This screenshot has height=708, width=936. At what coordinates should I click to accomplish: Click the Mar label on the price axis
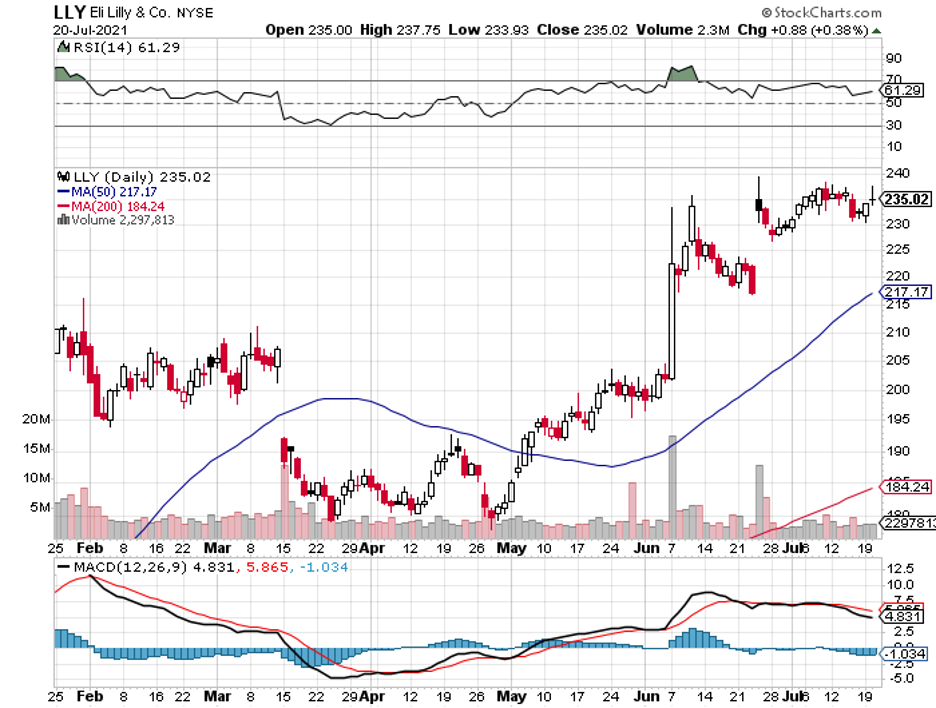[x=217, y=548]
